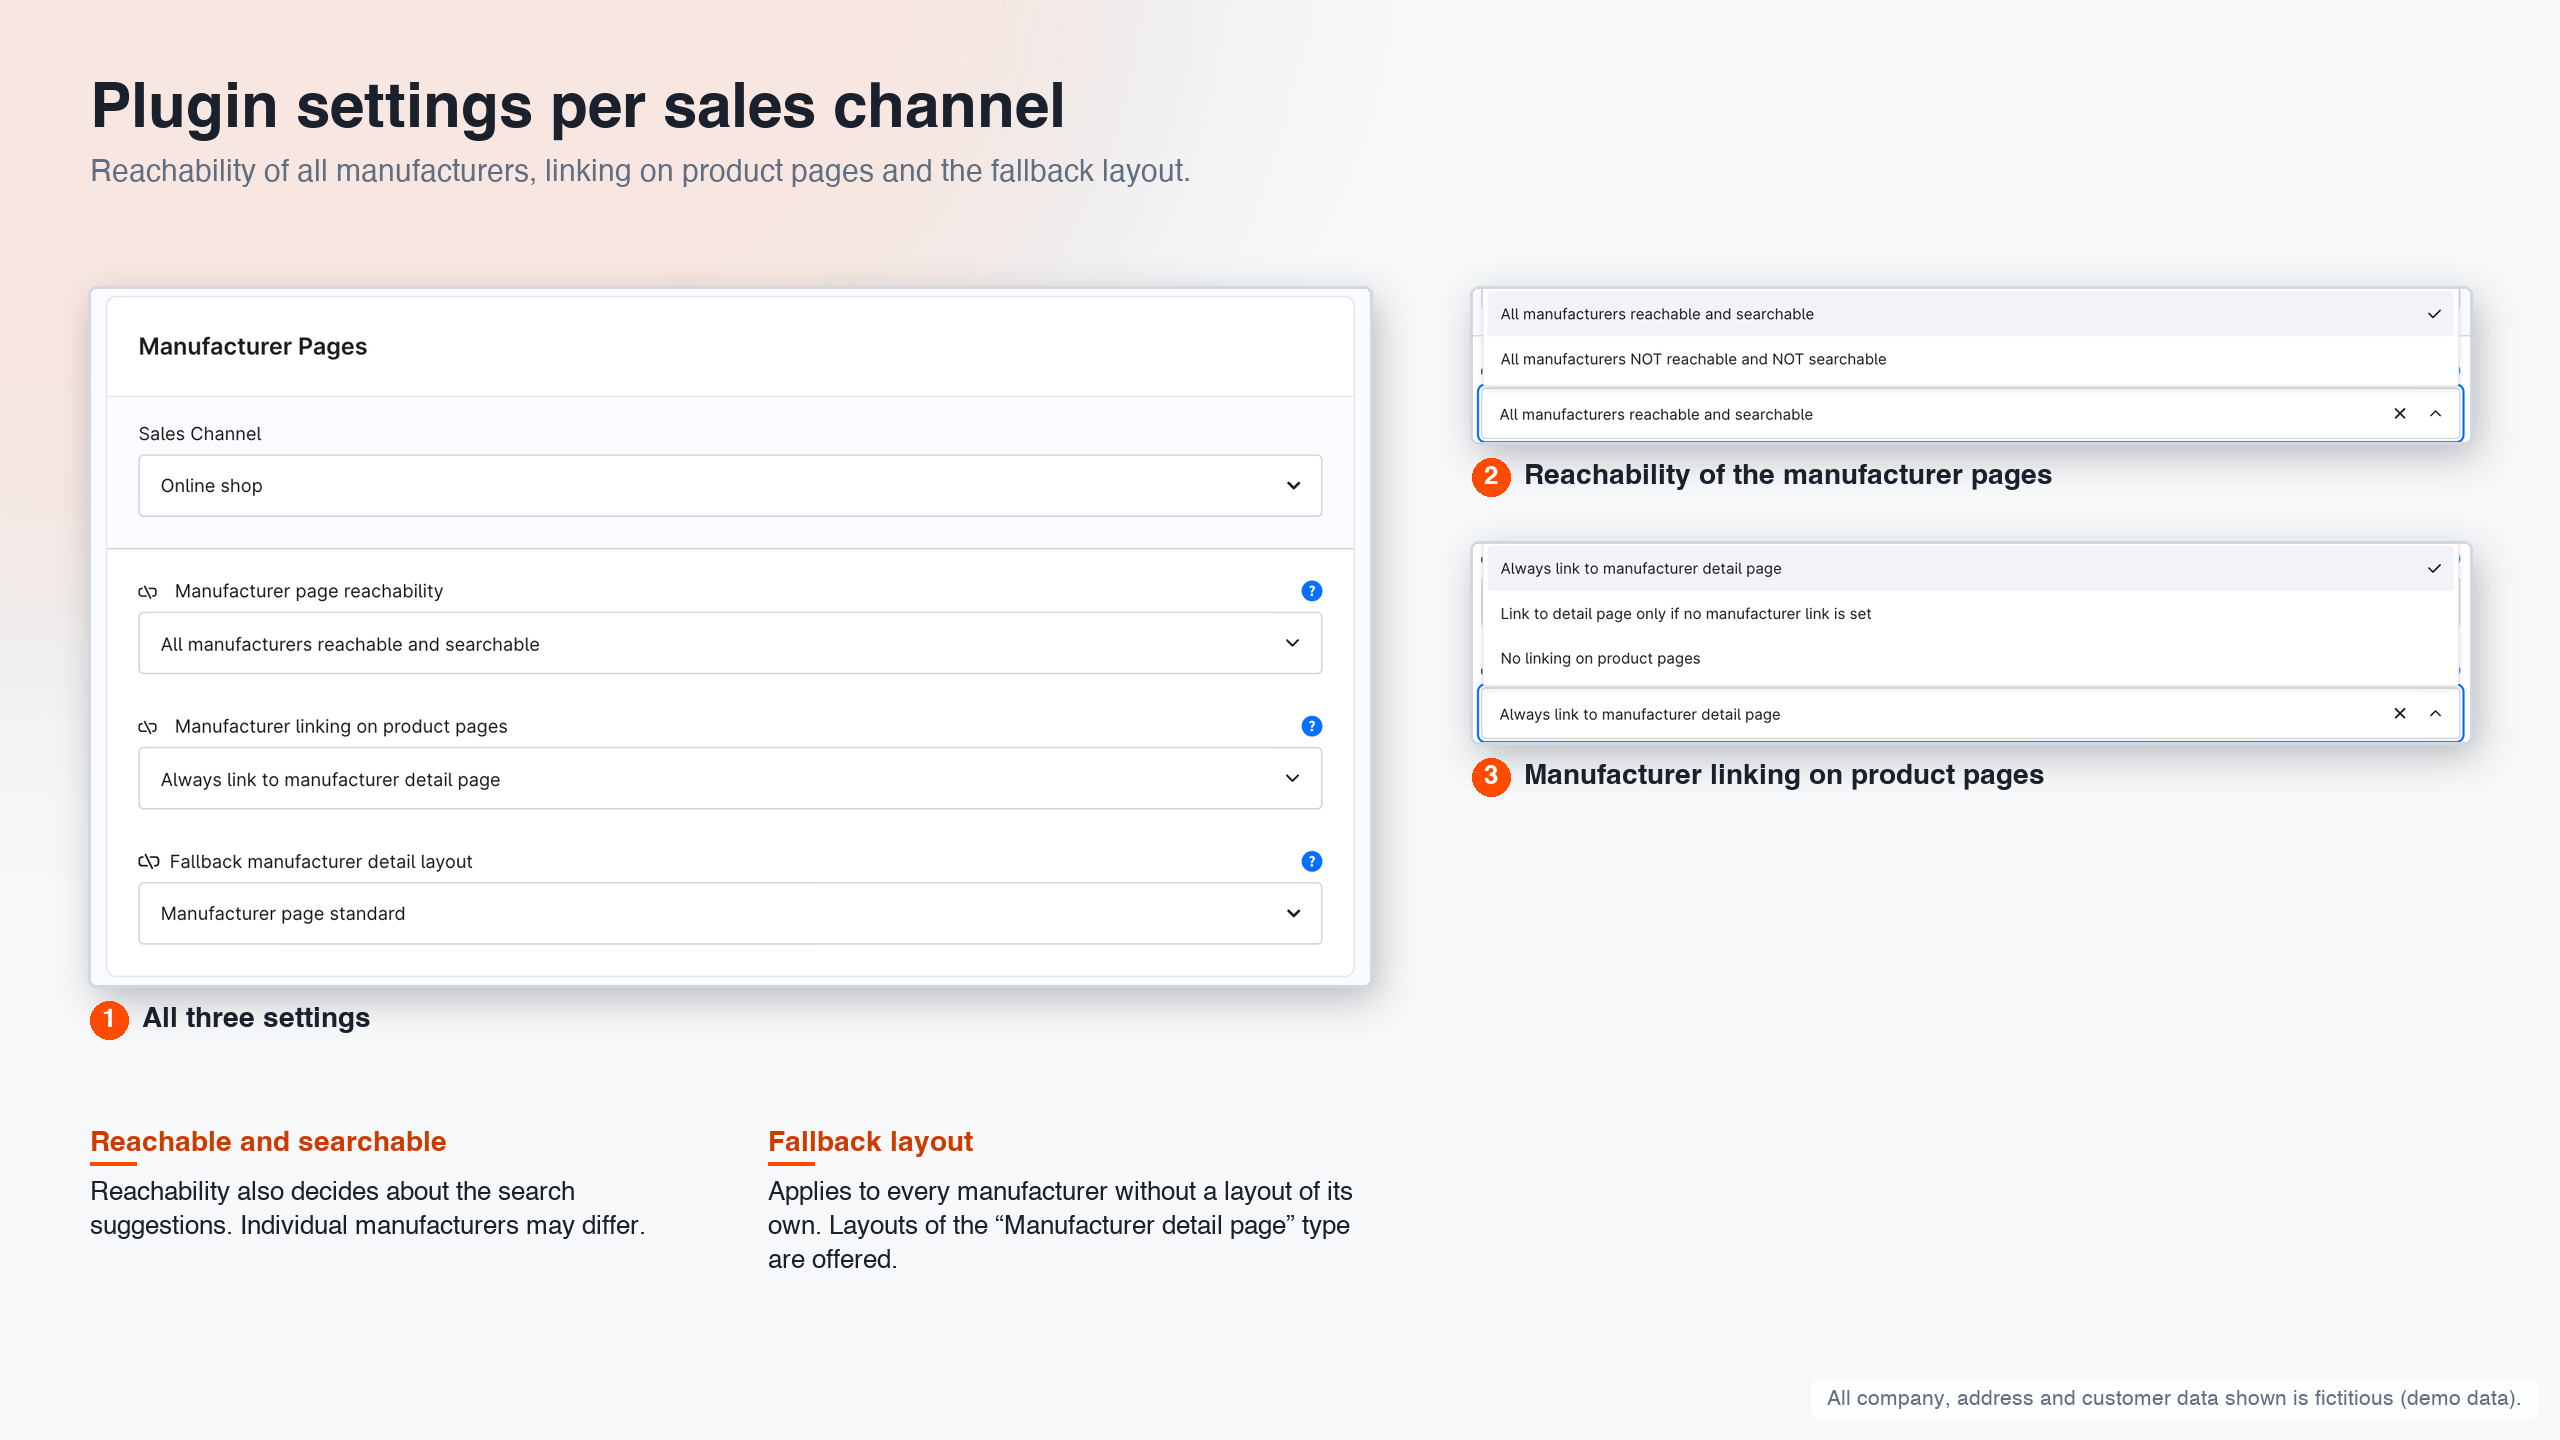The height and width of the screenshot is (1440, 2560).
Task: Clear the 'Always link to manufacturer detail page' selection
Action: [2399, 714]
